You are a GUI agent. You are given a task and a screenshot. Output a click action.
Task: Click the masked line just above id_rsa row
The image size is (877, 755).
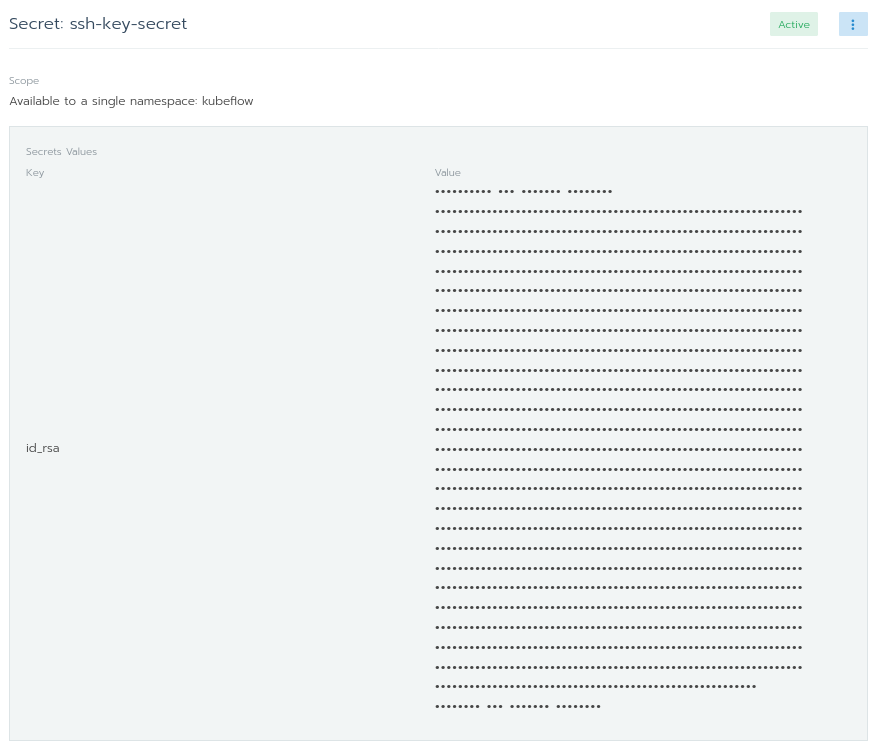point(618,430)
